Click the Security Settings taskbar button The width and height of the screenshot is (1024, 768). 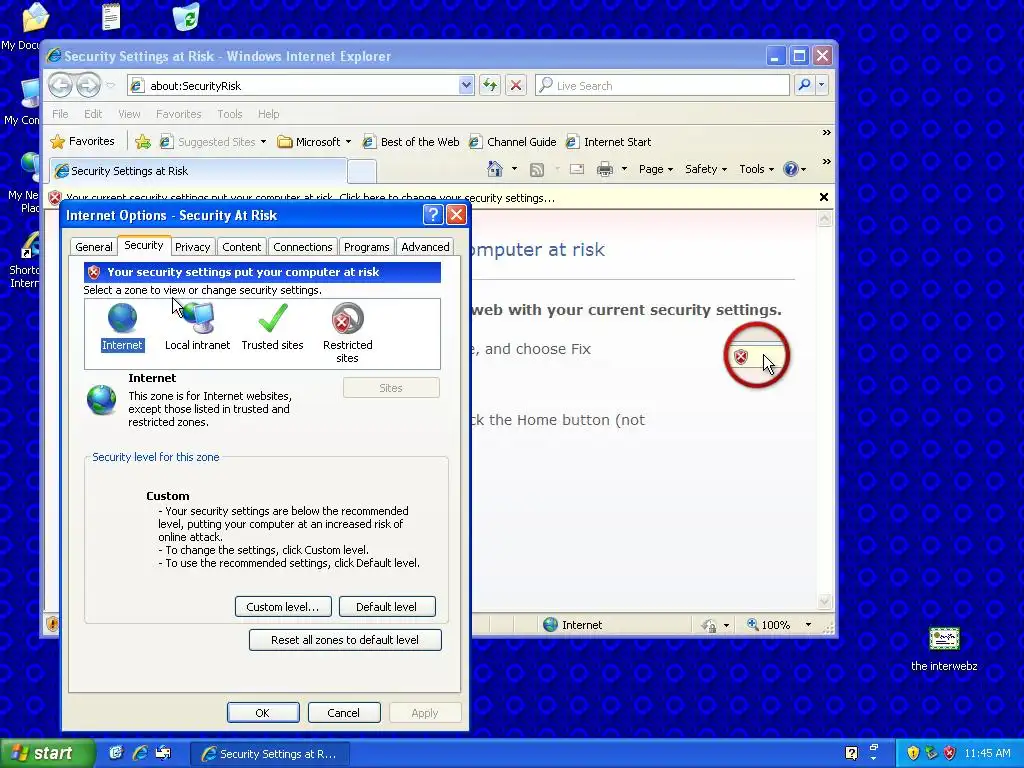pyautogui.click(x=270, y=754)
